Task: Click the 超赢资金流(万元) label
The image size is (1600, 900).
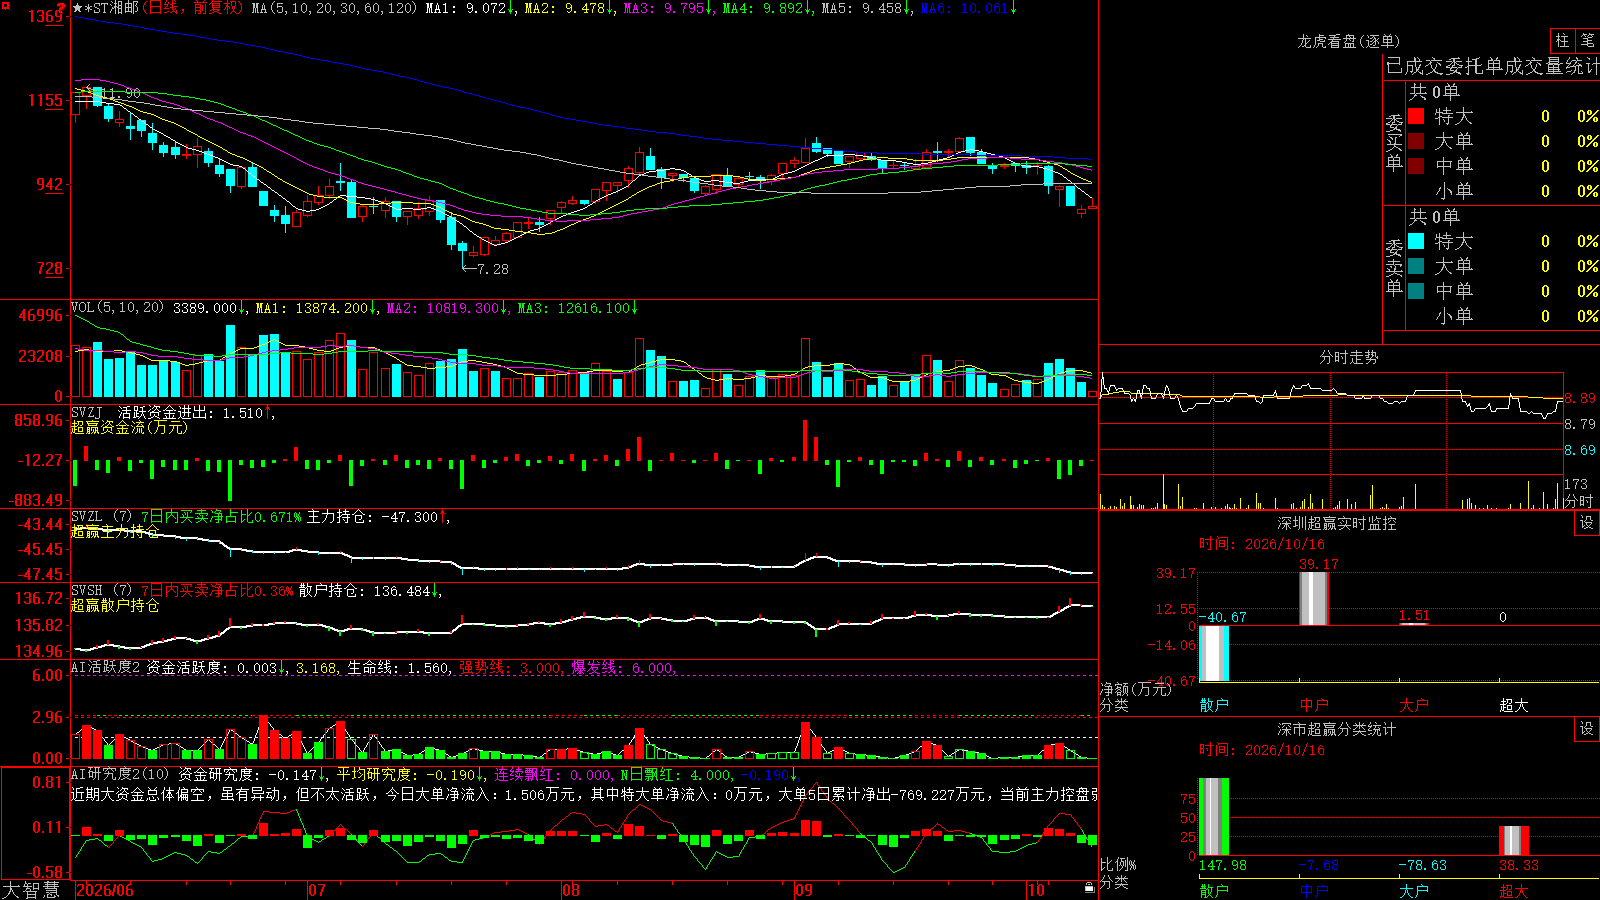Action: [x=129, y=427]
